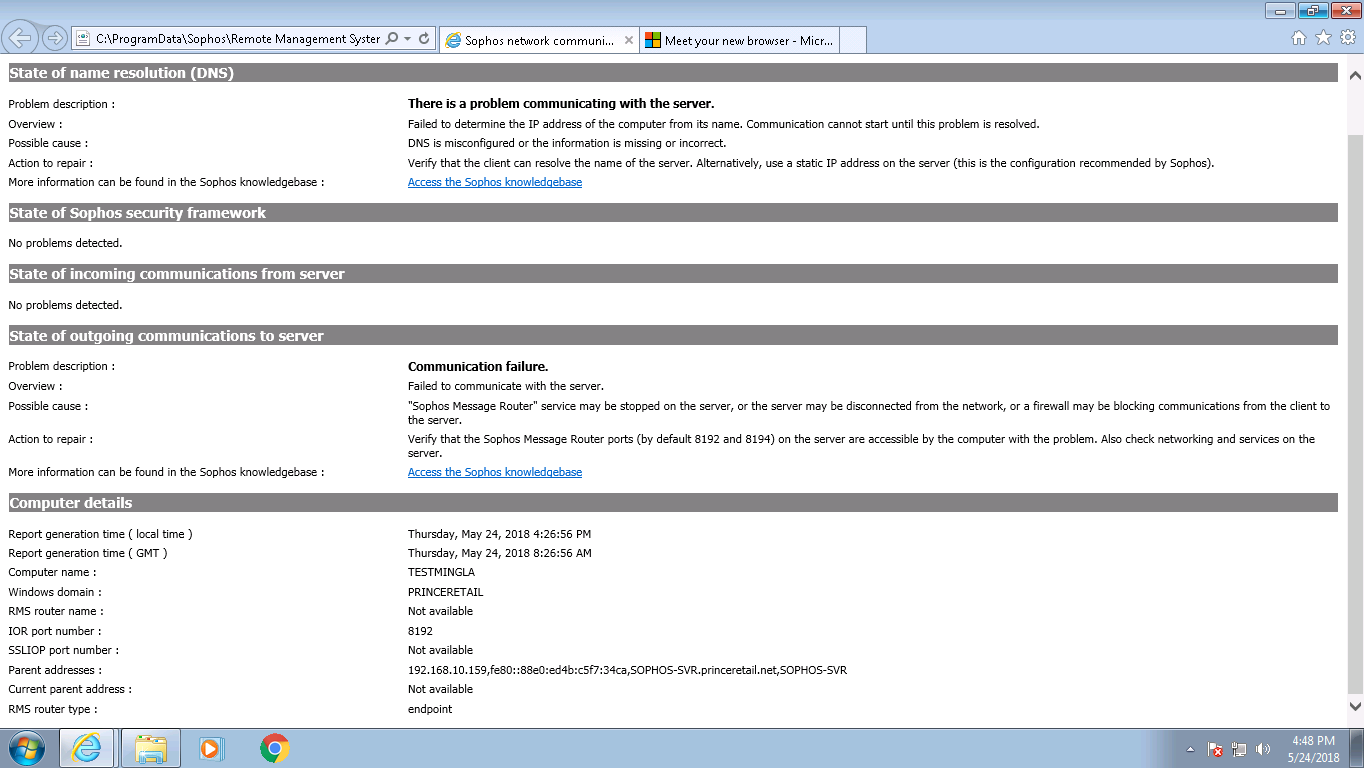Viewport: 1364px width, 768px height.
Task: Open the Home page icon
Action: pos(1299,38)
